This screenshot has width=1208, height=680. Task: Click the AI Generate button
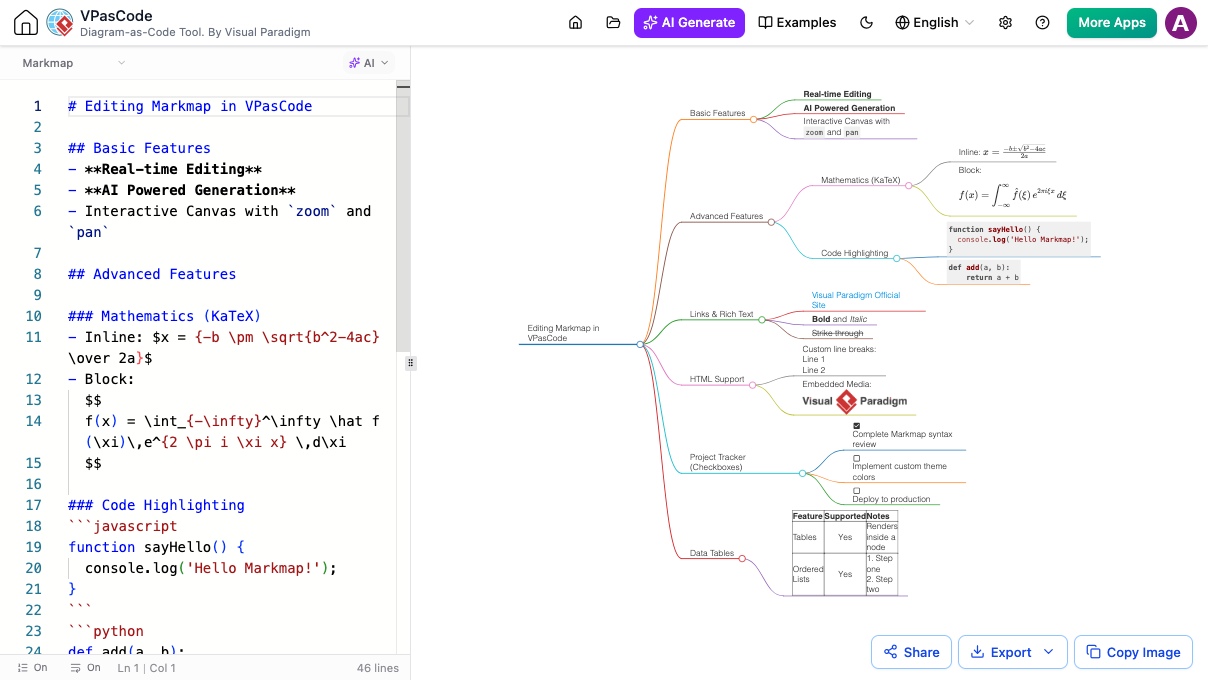click(689, 23)
